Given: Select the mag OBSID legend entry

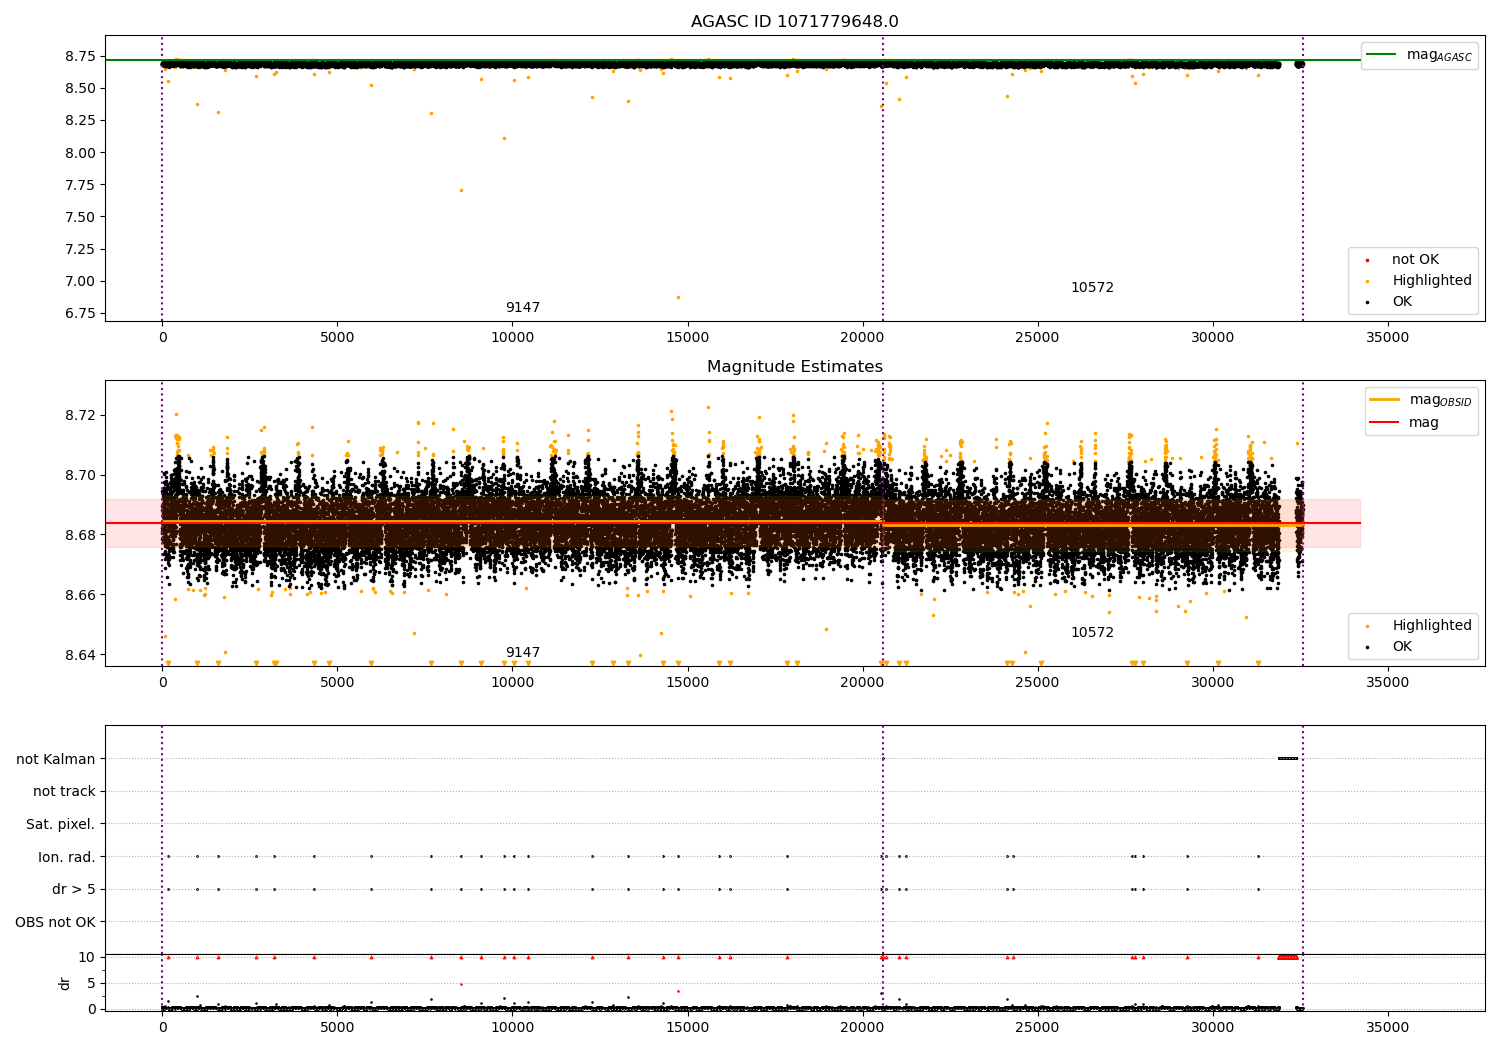Looking at the screenshot, I should pyautogui.click(x=1419, y=400).
